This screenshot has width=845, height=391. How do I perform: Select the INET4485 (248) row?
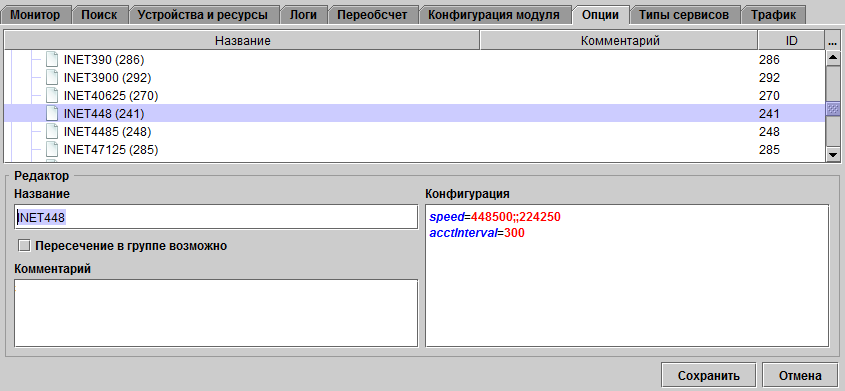(414, 131)
